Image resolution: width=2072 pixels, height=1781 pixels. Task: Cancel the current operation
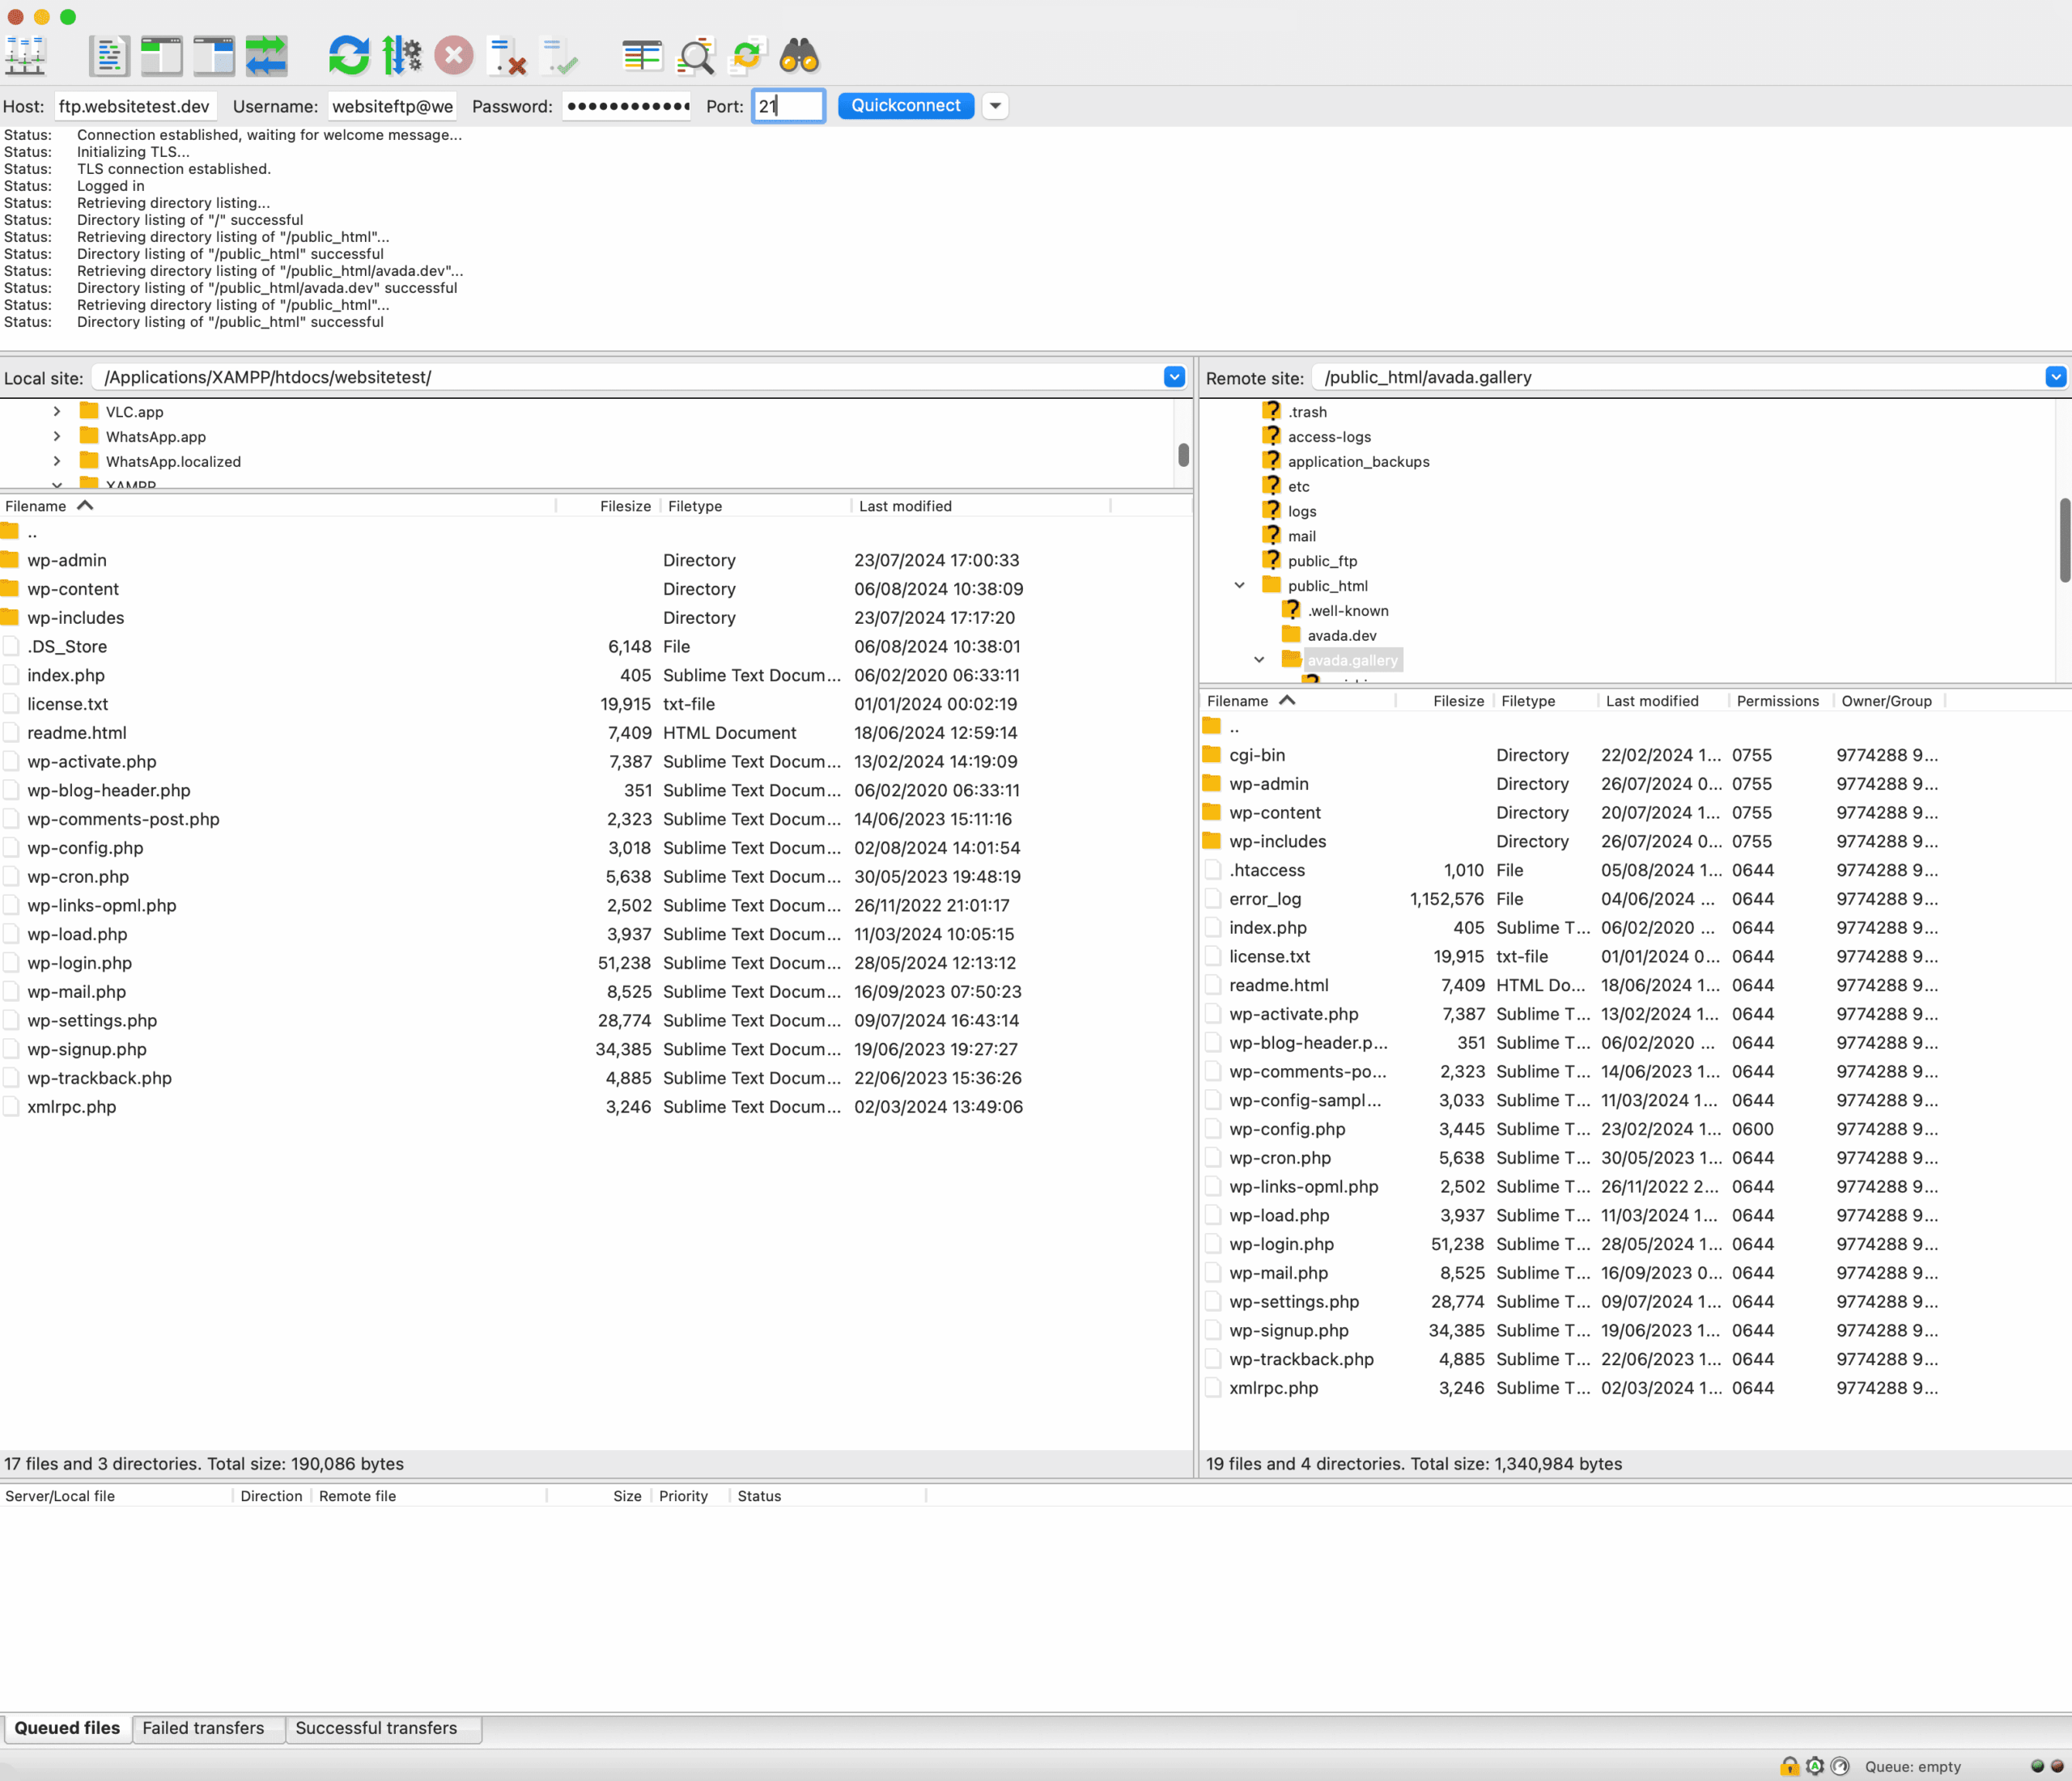point(454,56)
